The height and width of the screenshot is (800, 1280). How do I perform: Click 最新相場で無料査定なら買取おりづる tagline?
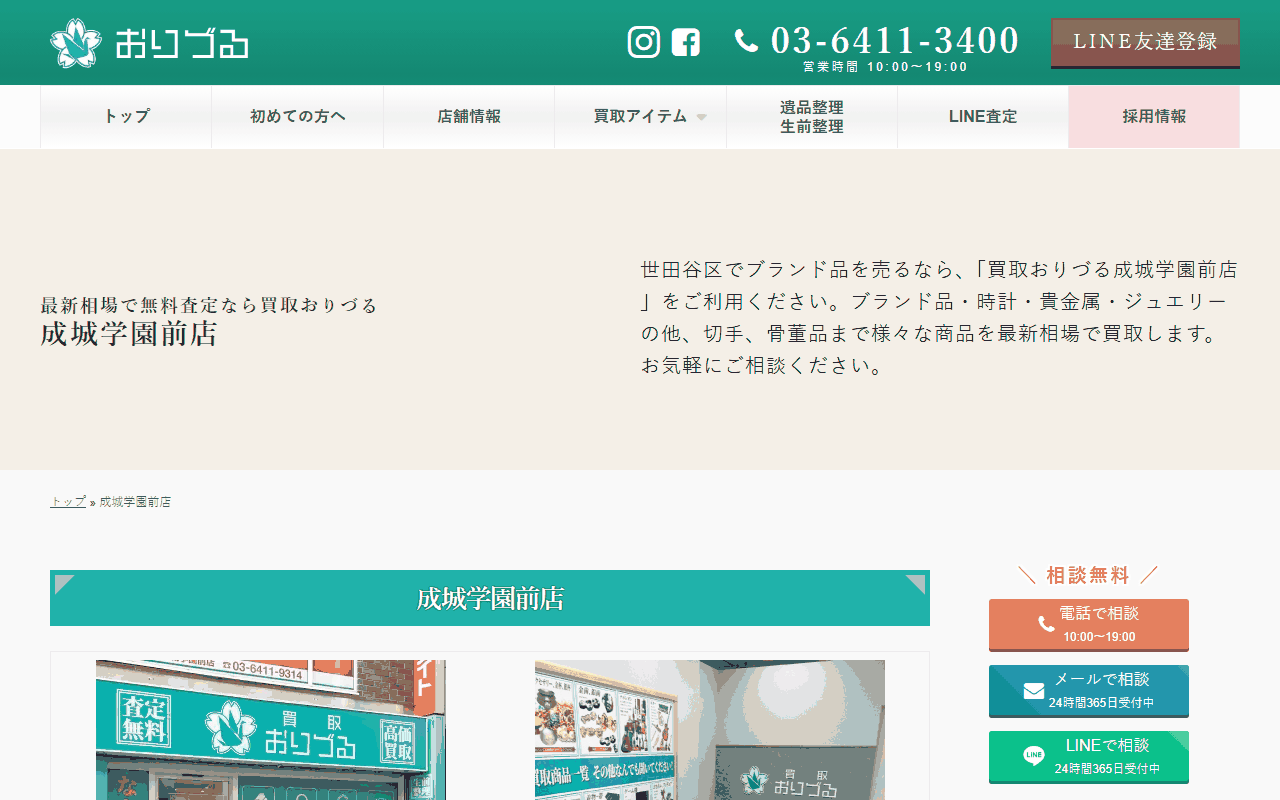pos(209,305)
